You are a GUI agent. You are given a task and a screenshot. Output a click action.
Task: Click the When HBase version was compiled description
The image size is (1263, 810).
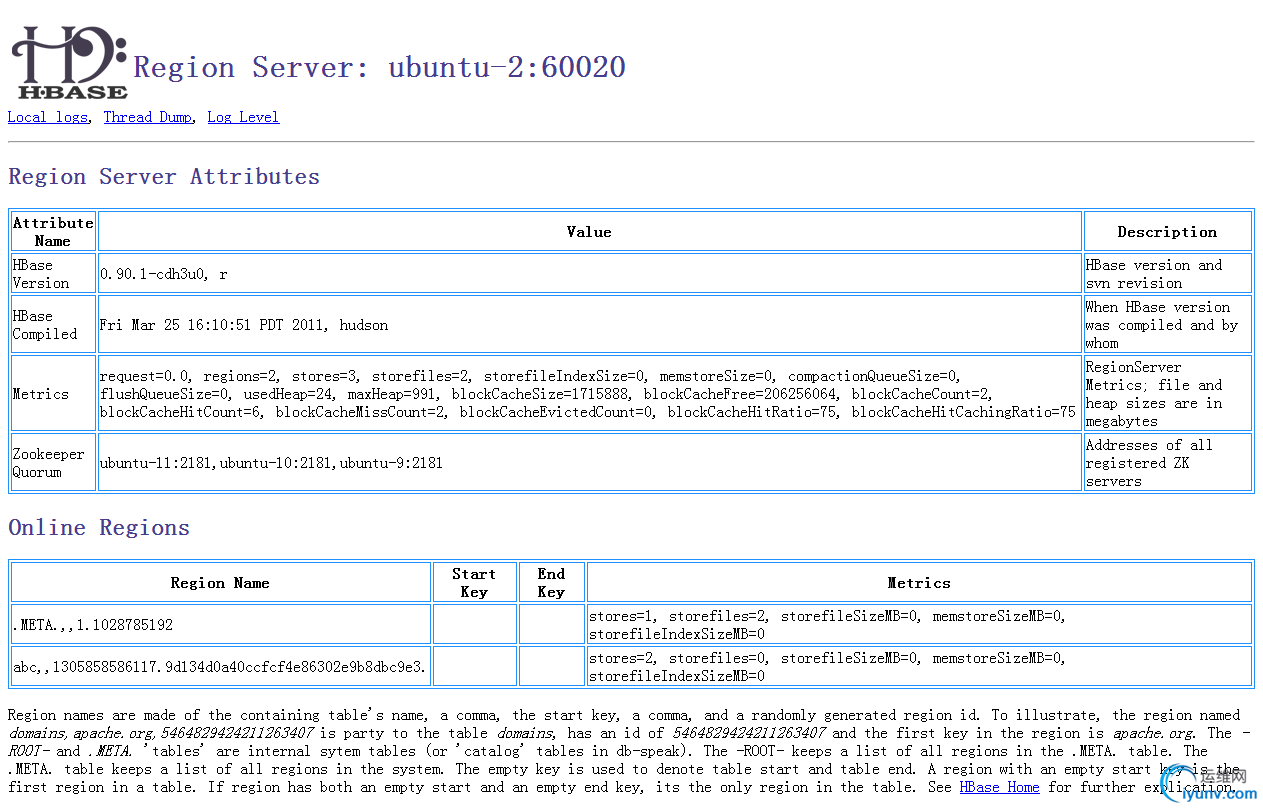1167,324
